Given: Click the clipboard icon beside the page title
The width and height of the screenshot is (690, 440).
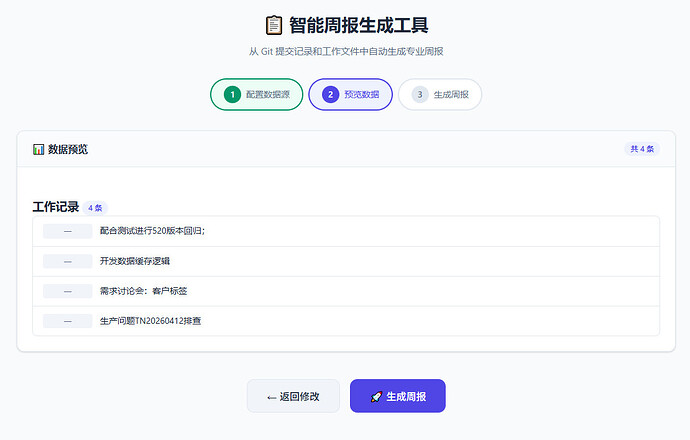Looking at the screenshot, I should click(273, 25).
